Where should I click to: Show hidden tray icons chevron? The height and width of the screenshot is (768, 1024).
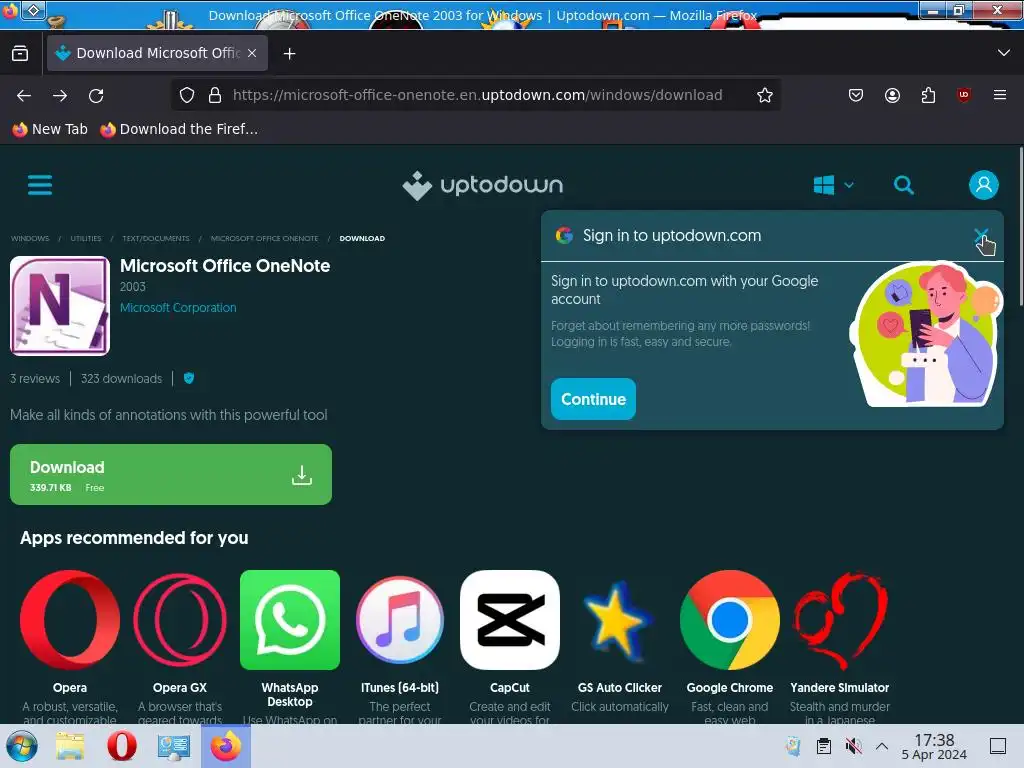[x=882, y=746]
